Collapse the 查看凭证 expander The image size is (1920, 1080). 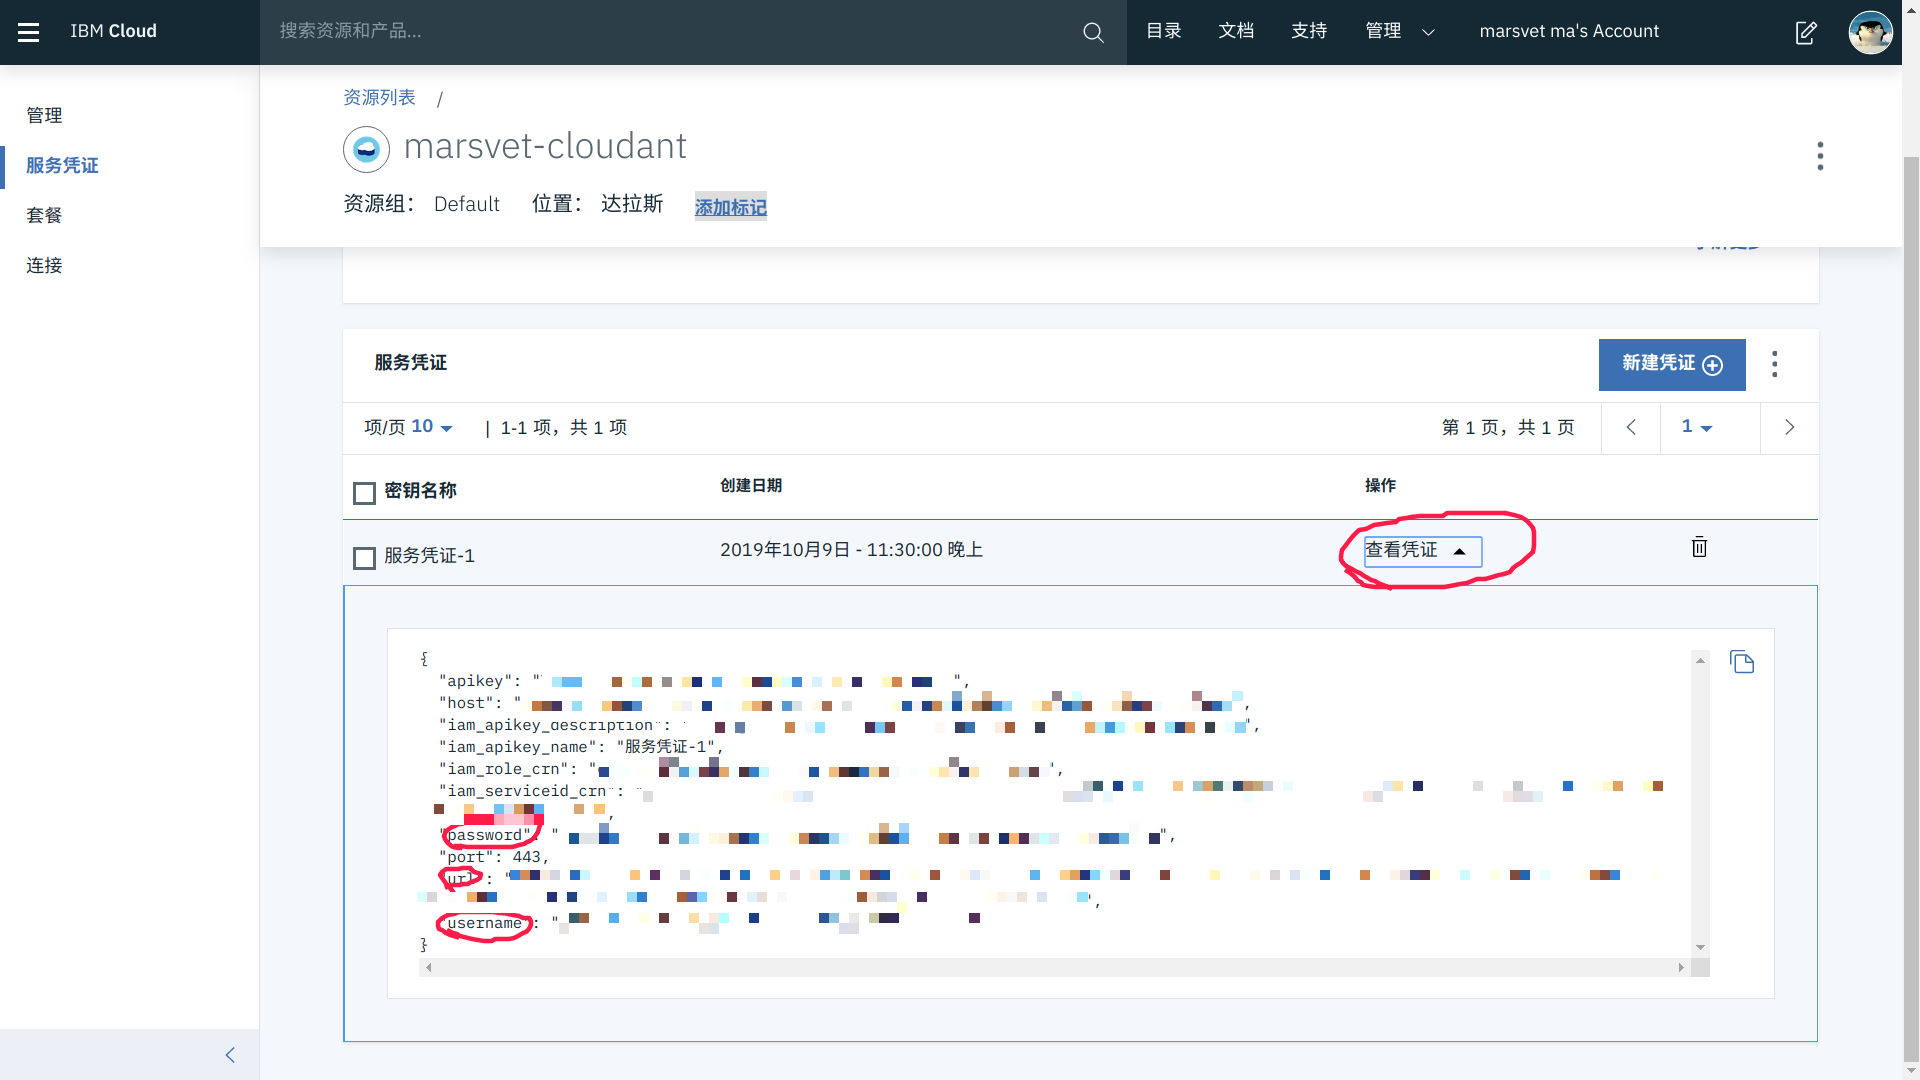point(1422,551)
